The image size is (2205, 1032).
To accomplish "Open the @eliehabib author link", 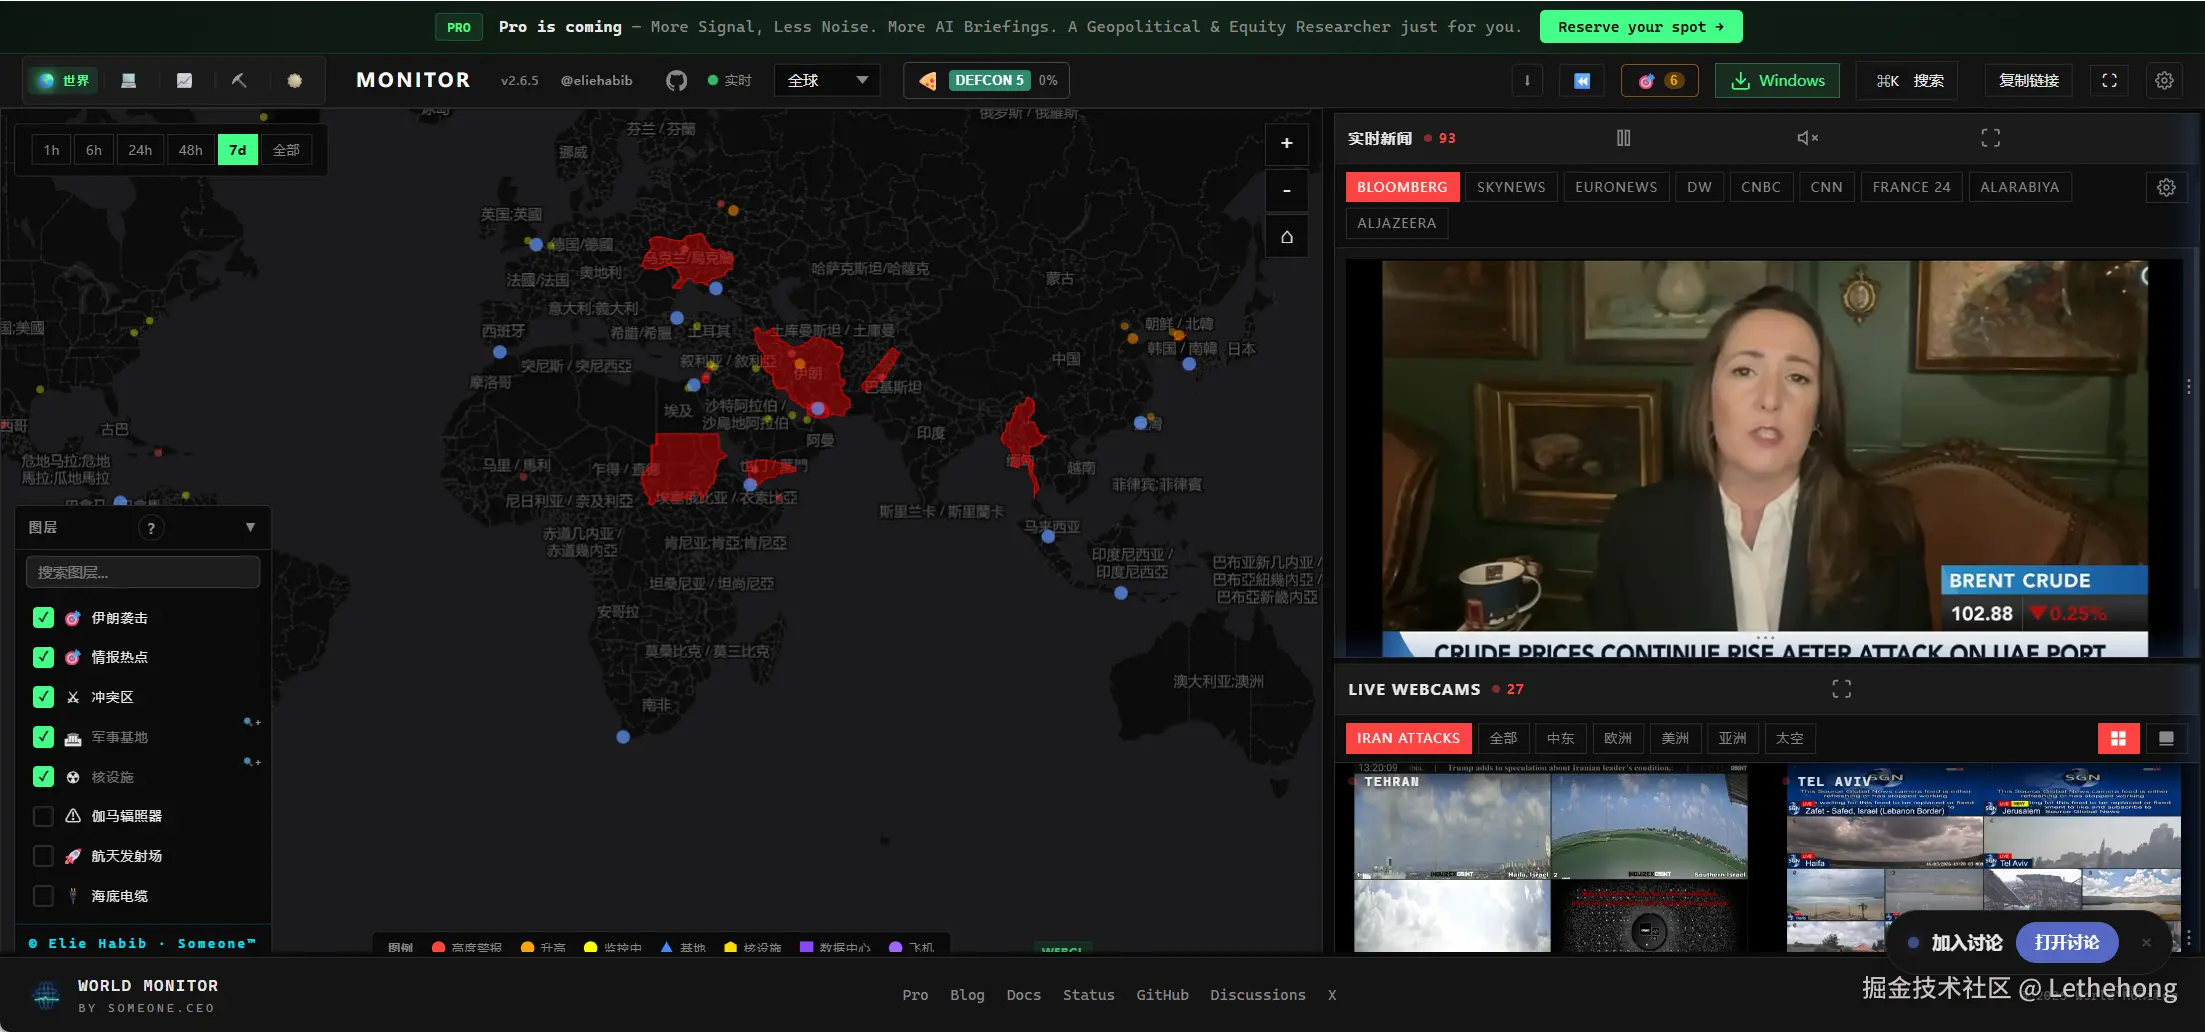I will coord(597,81).
